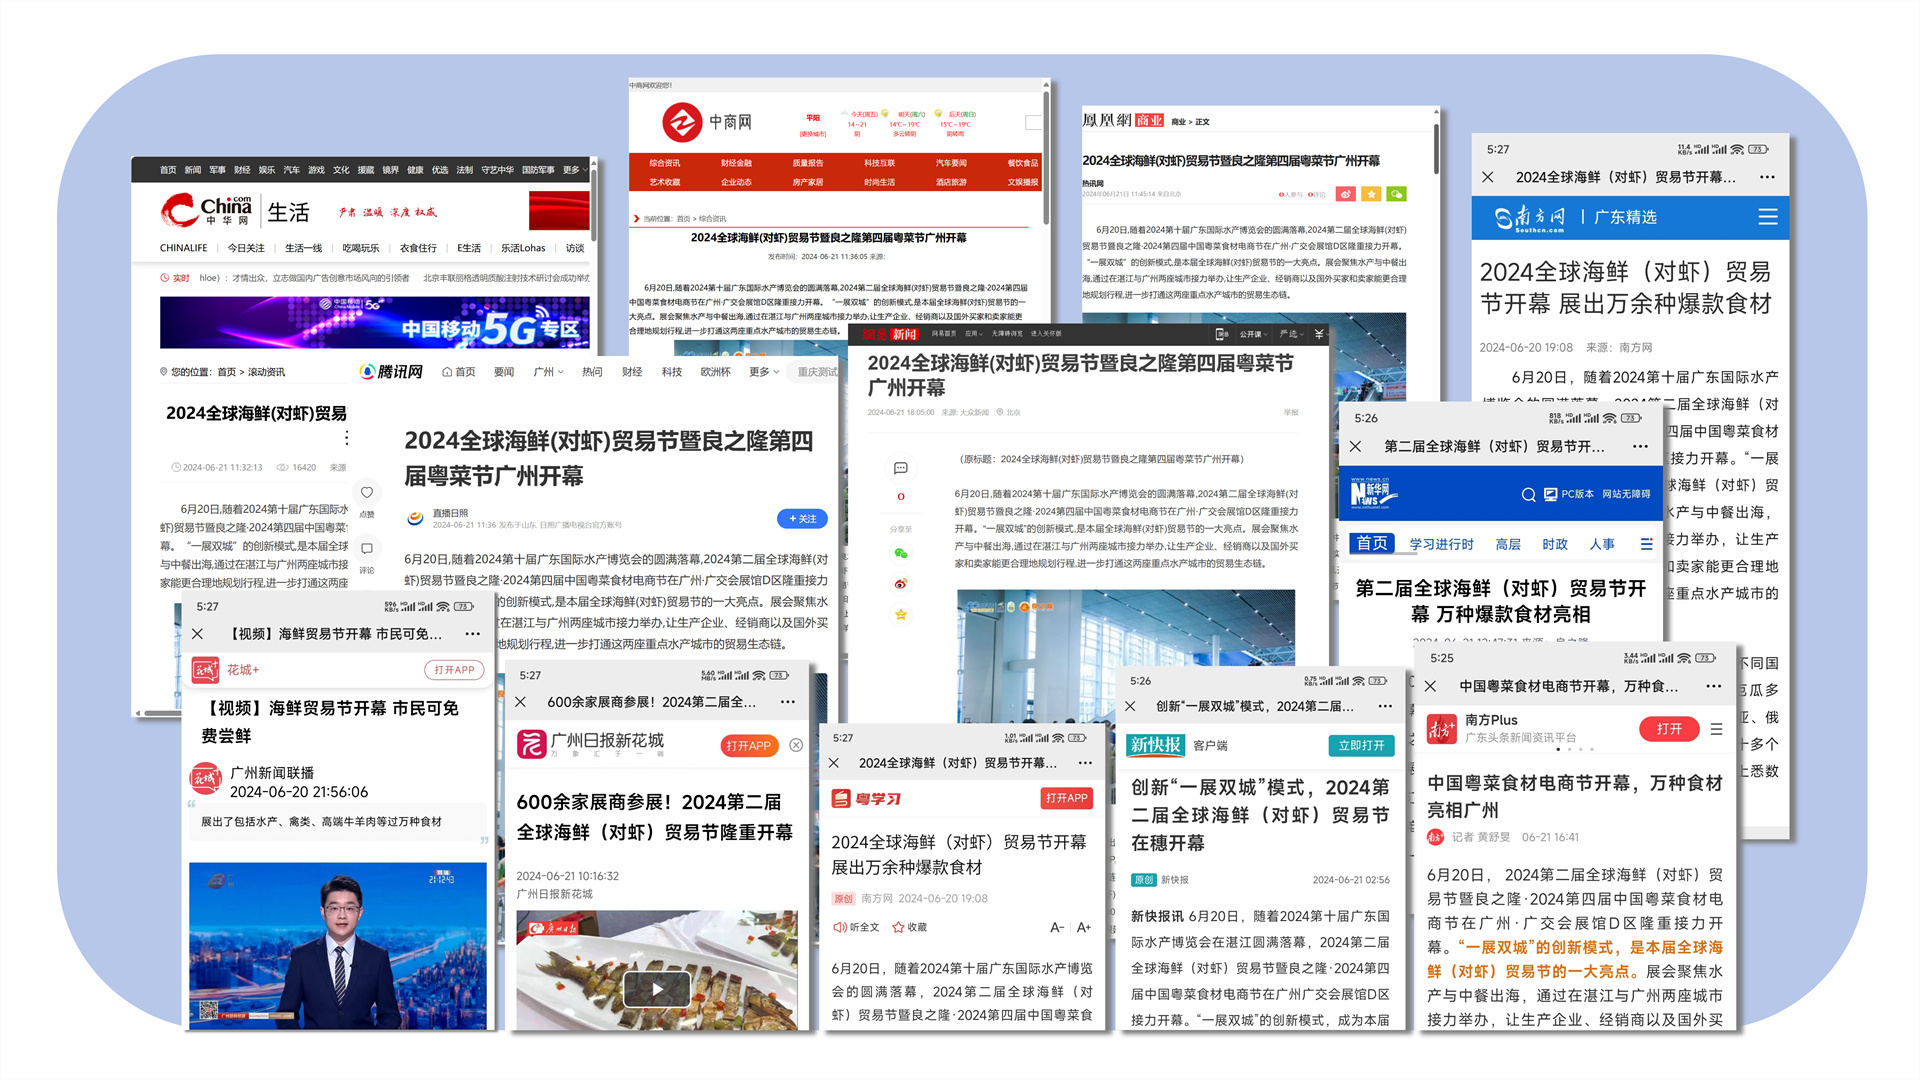Expand the 更多 dropdown in Tencent nav
The height and width of the screenshot is (1080, 1920).
(764, 372)
